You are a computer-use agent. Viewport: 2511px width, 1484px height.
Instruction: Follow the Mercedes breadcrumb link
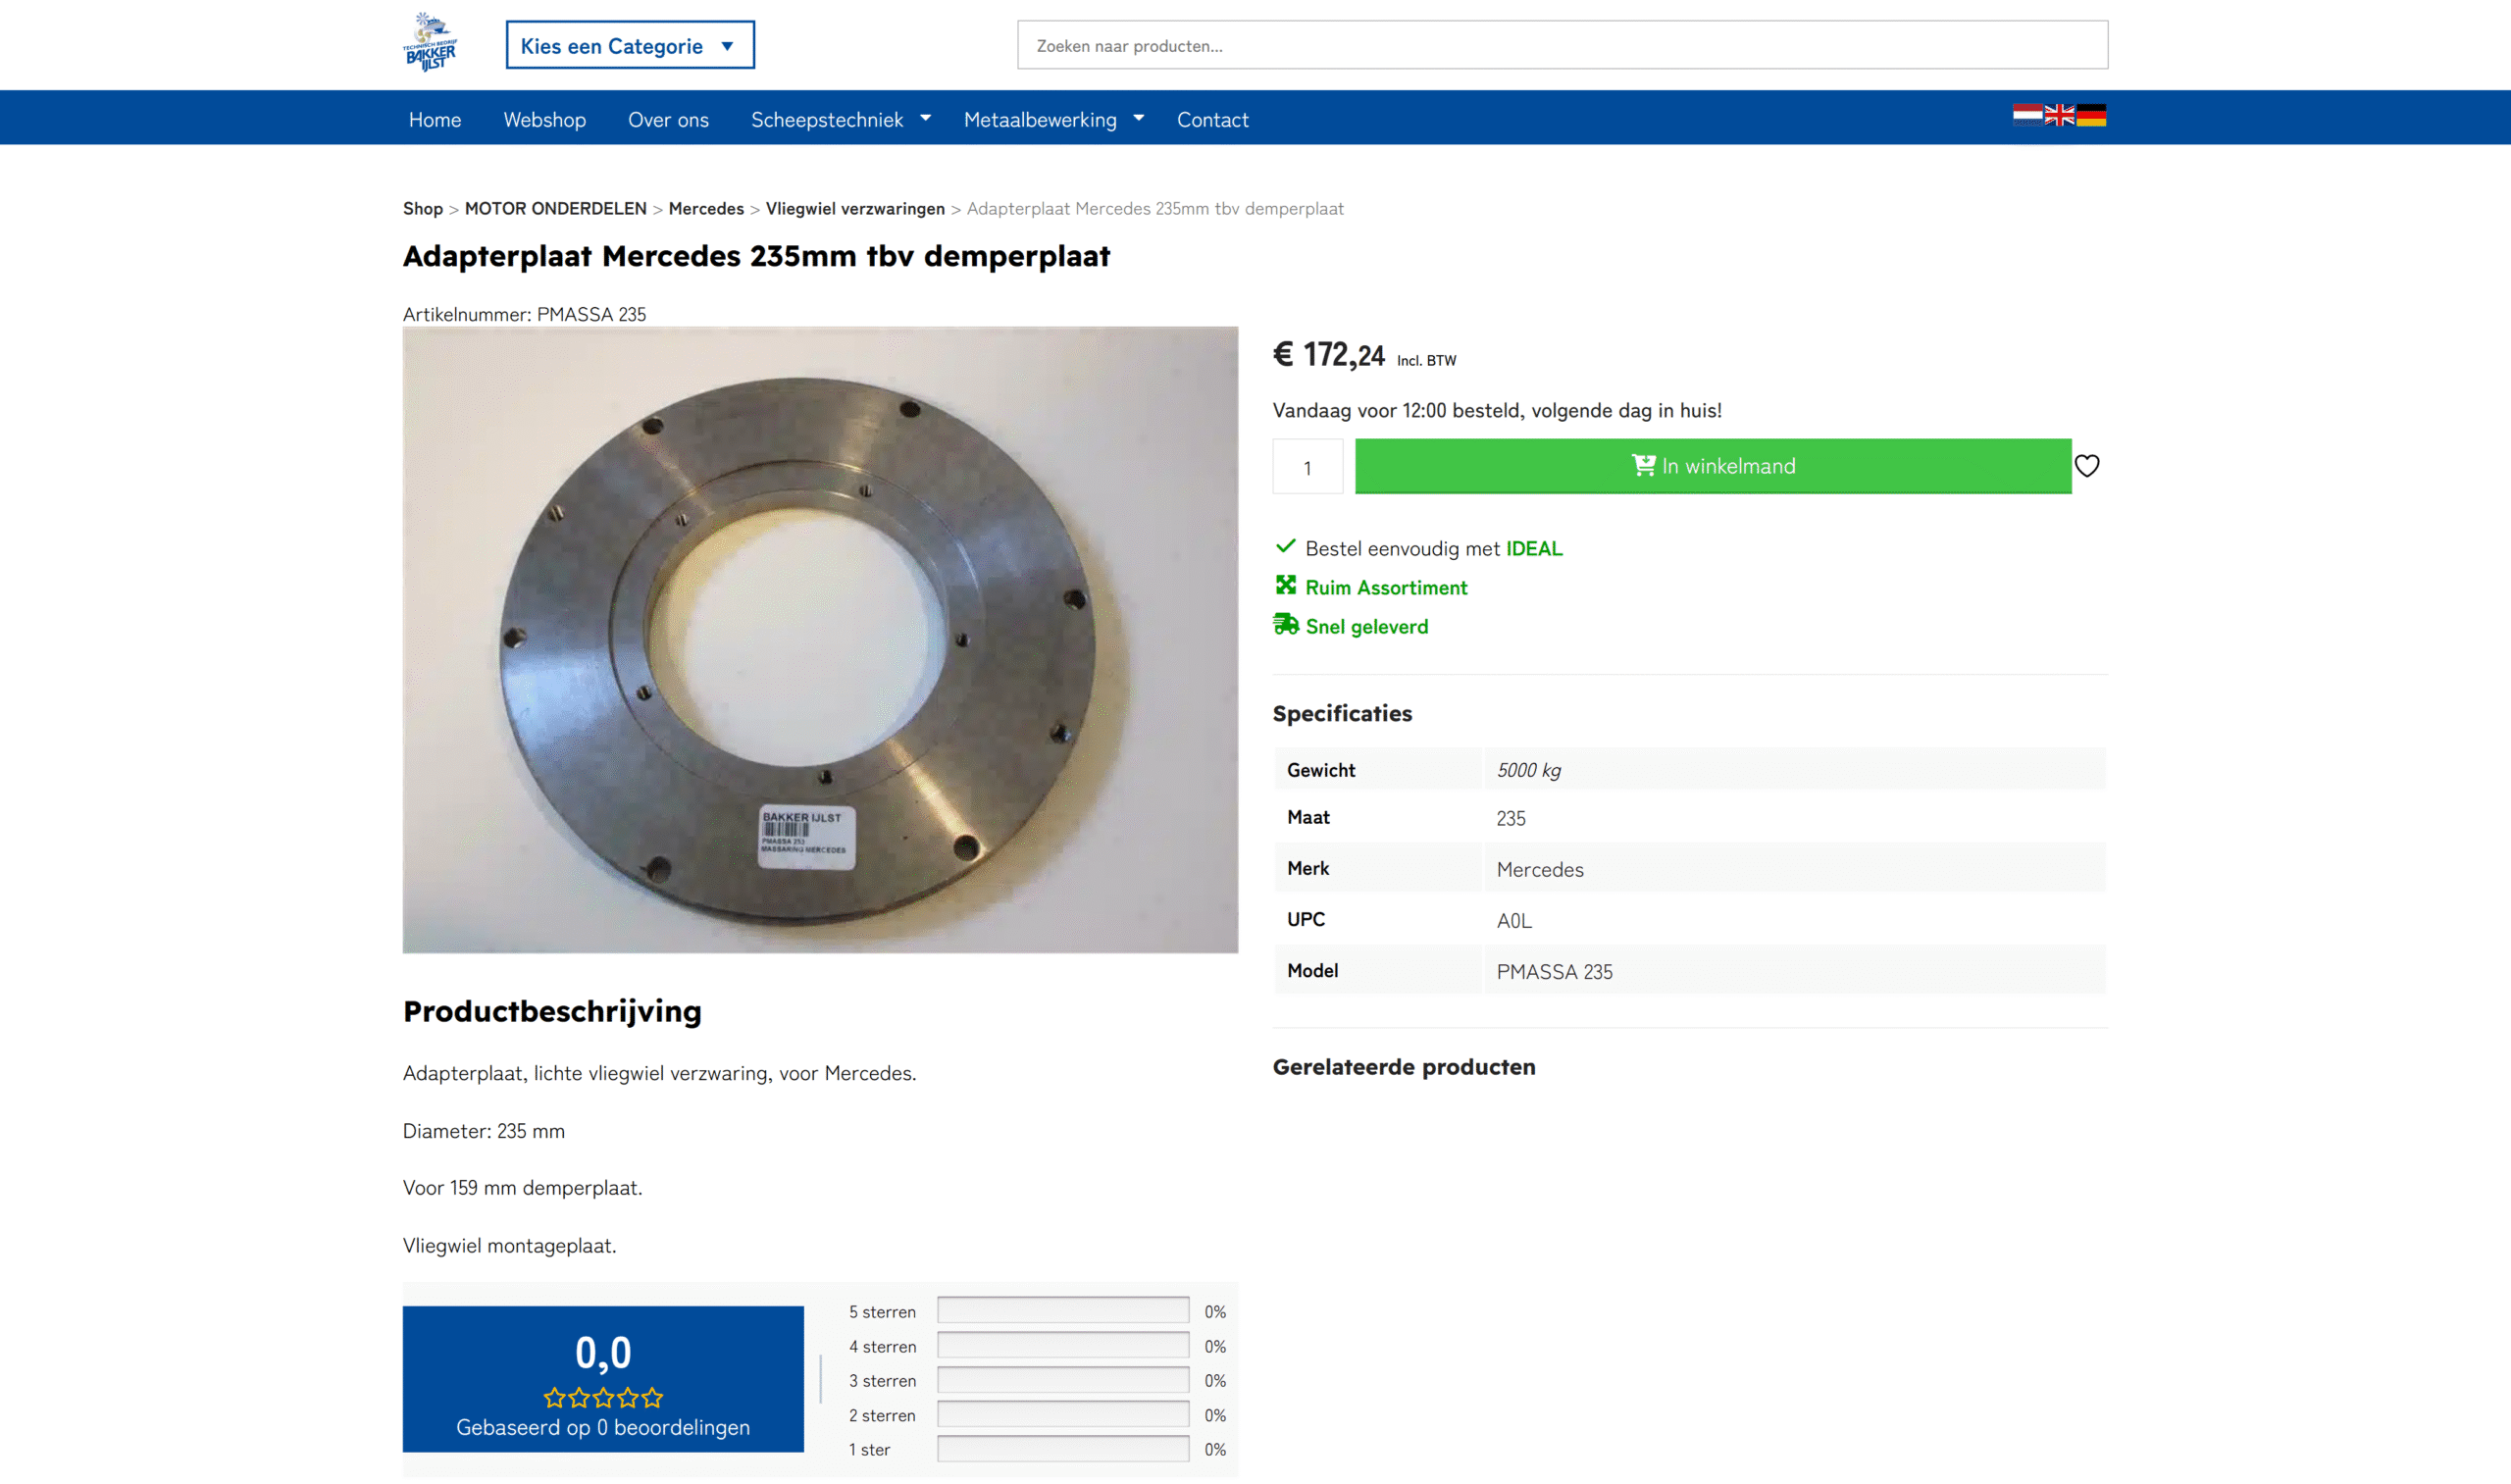706,209
